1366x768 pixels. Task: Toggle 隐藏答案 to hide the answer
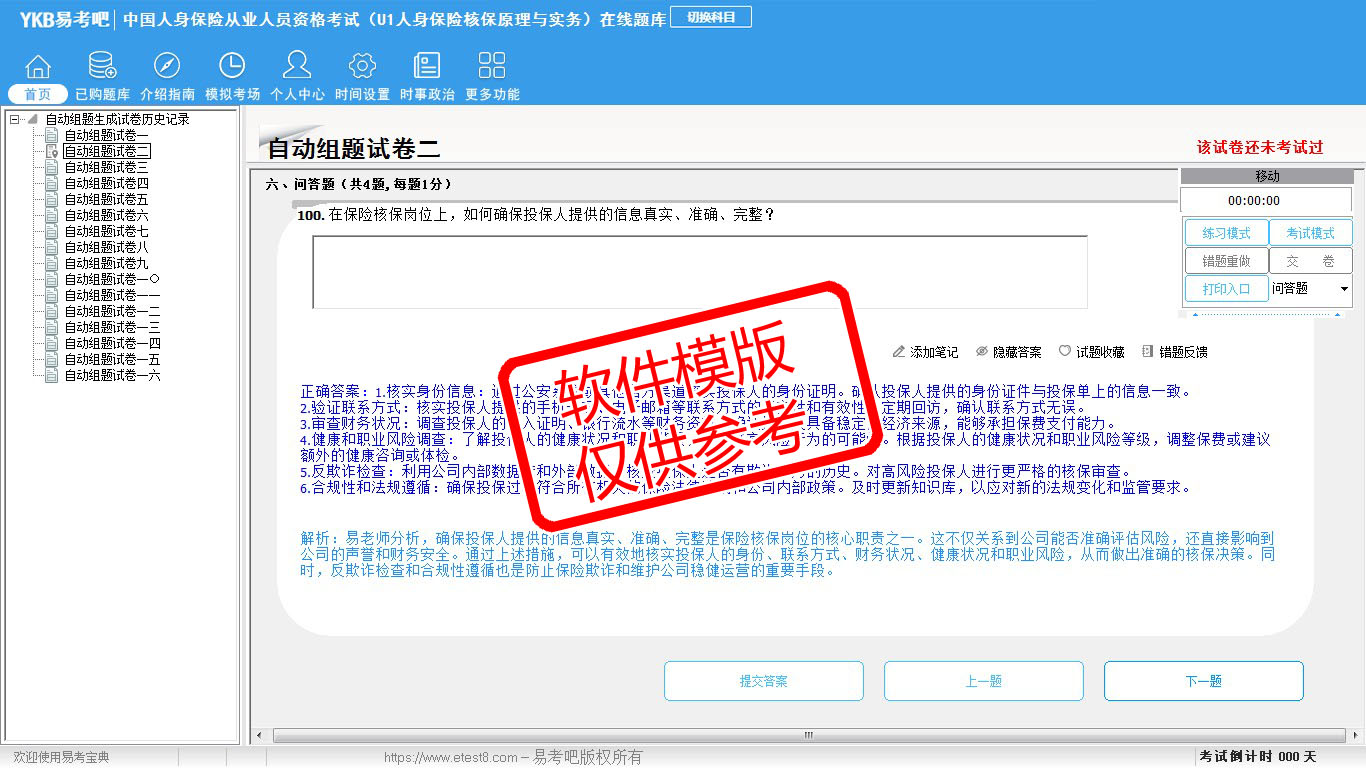(1008, 352)
